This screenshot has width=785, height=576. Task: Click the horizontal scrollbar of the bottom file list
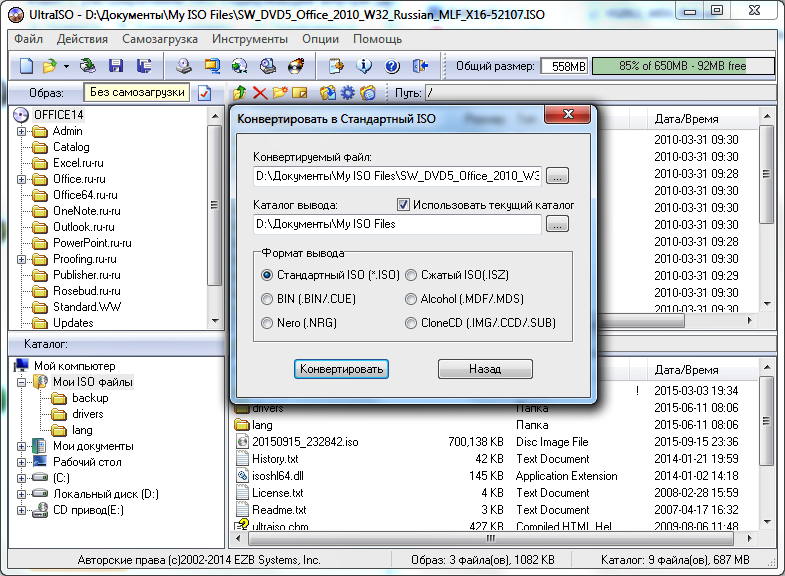pyautogui.click(x=491, y=538)
